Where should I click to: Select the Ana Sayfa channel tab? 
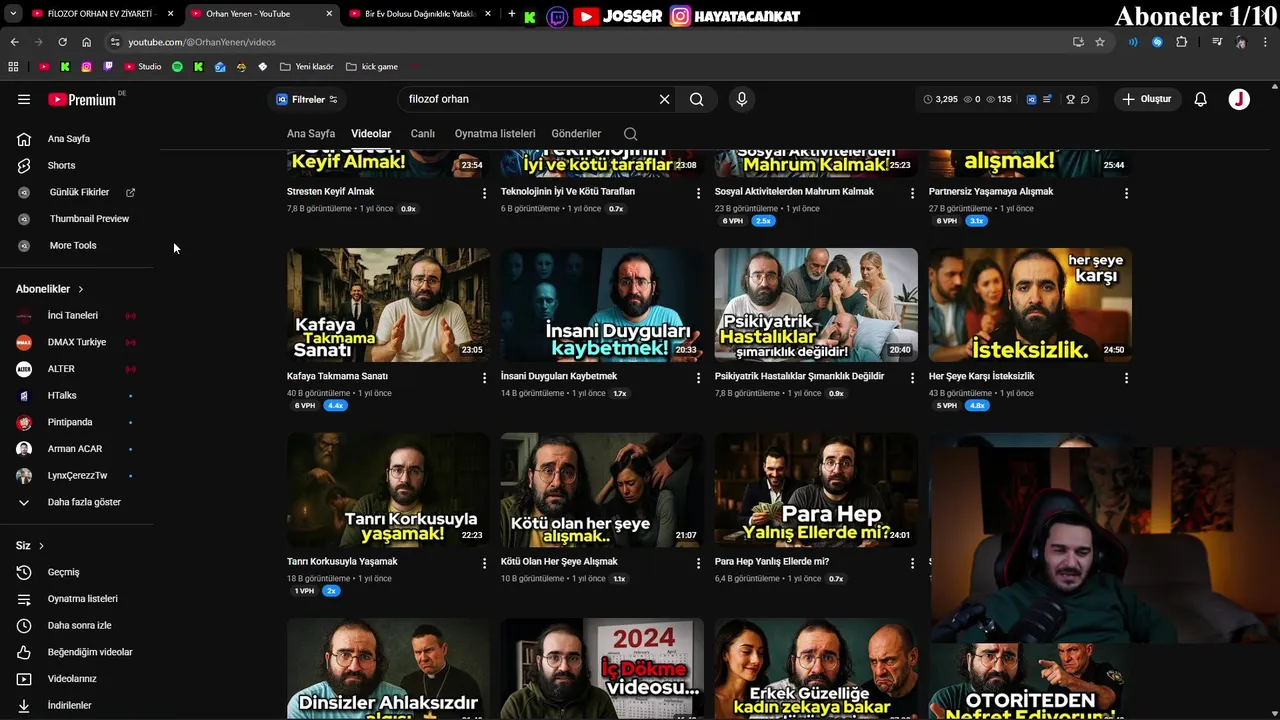[x=311, y=134]
